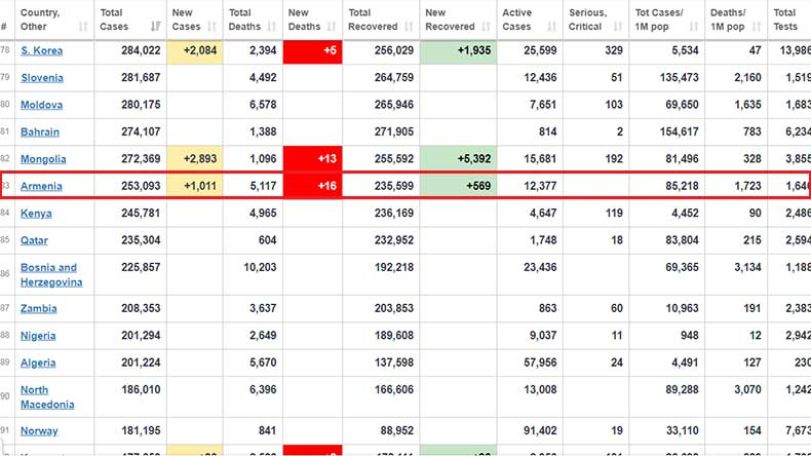Sort by Total Deaths column arrow
The height and width of the screenshot is (456, 811).
coord(272,26)
